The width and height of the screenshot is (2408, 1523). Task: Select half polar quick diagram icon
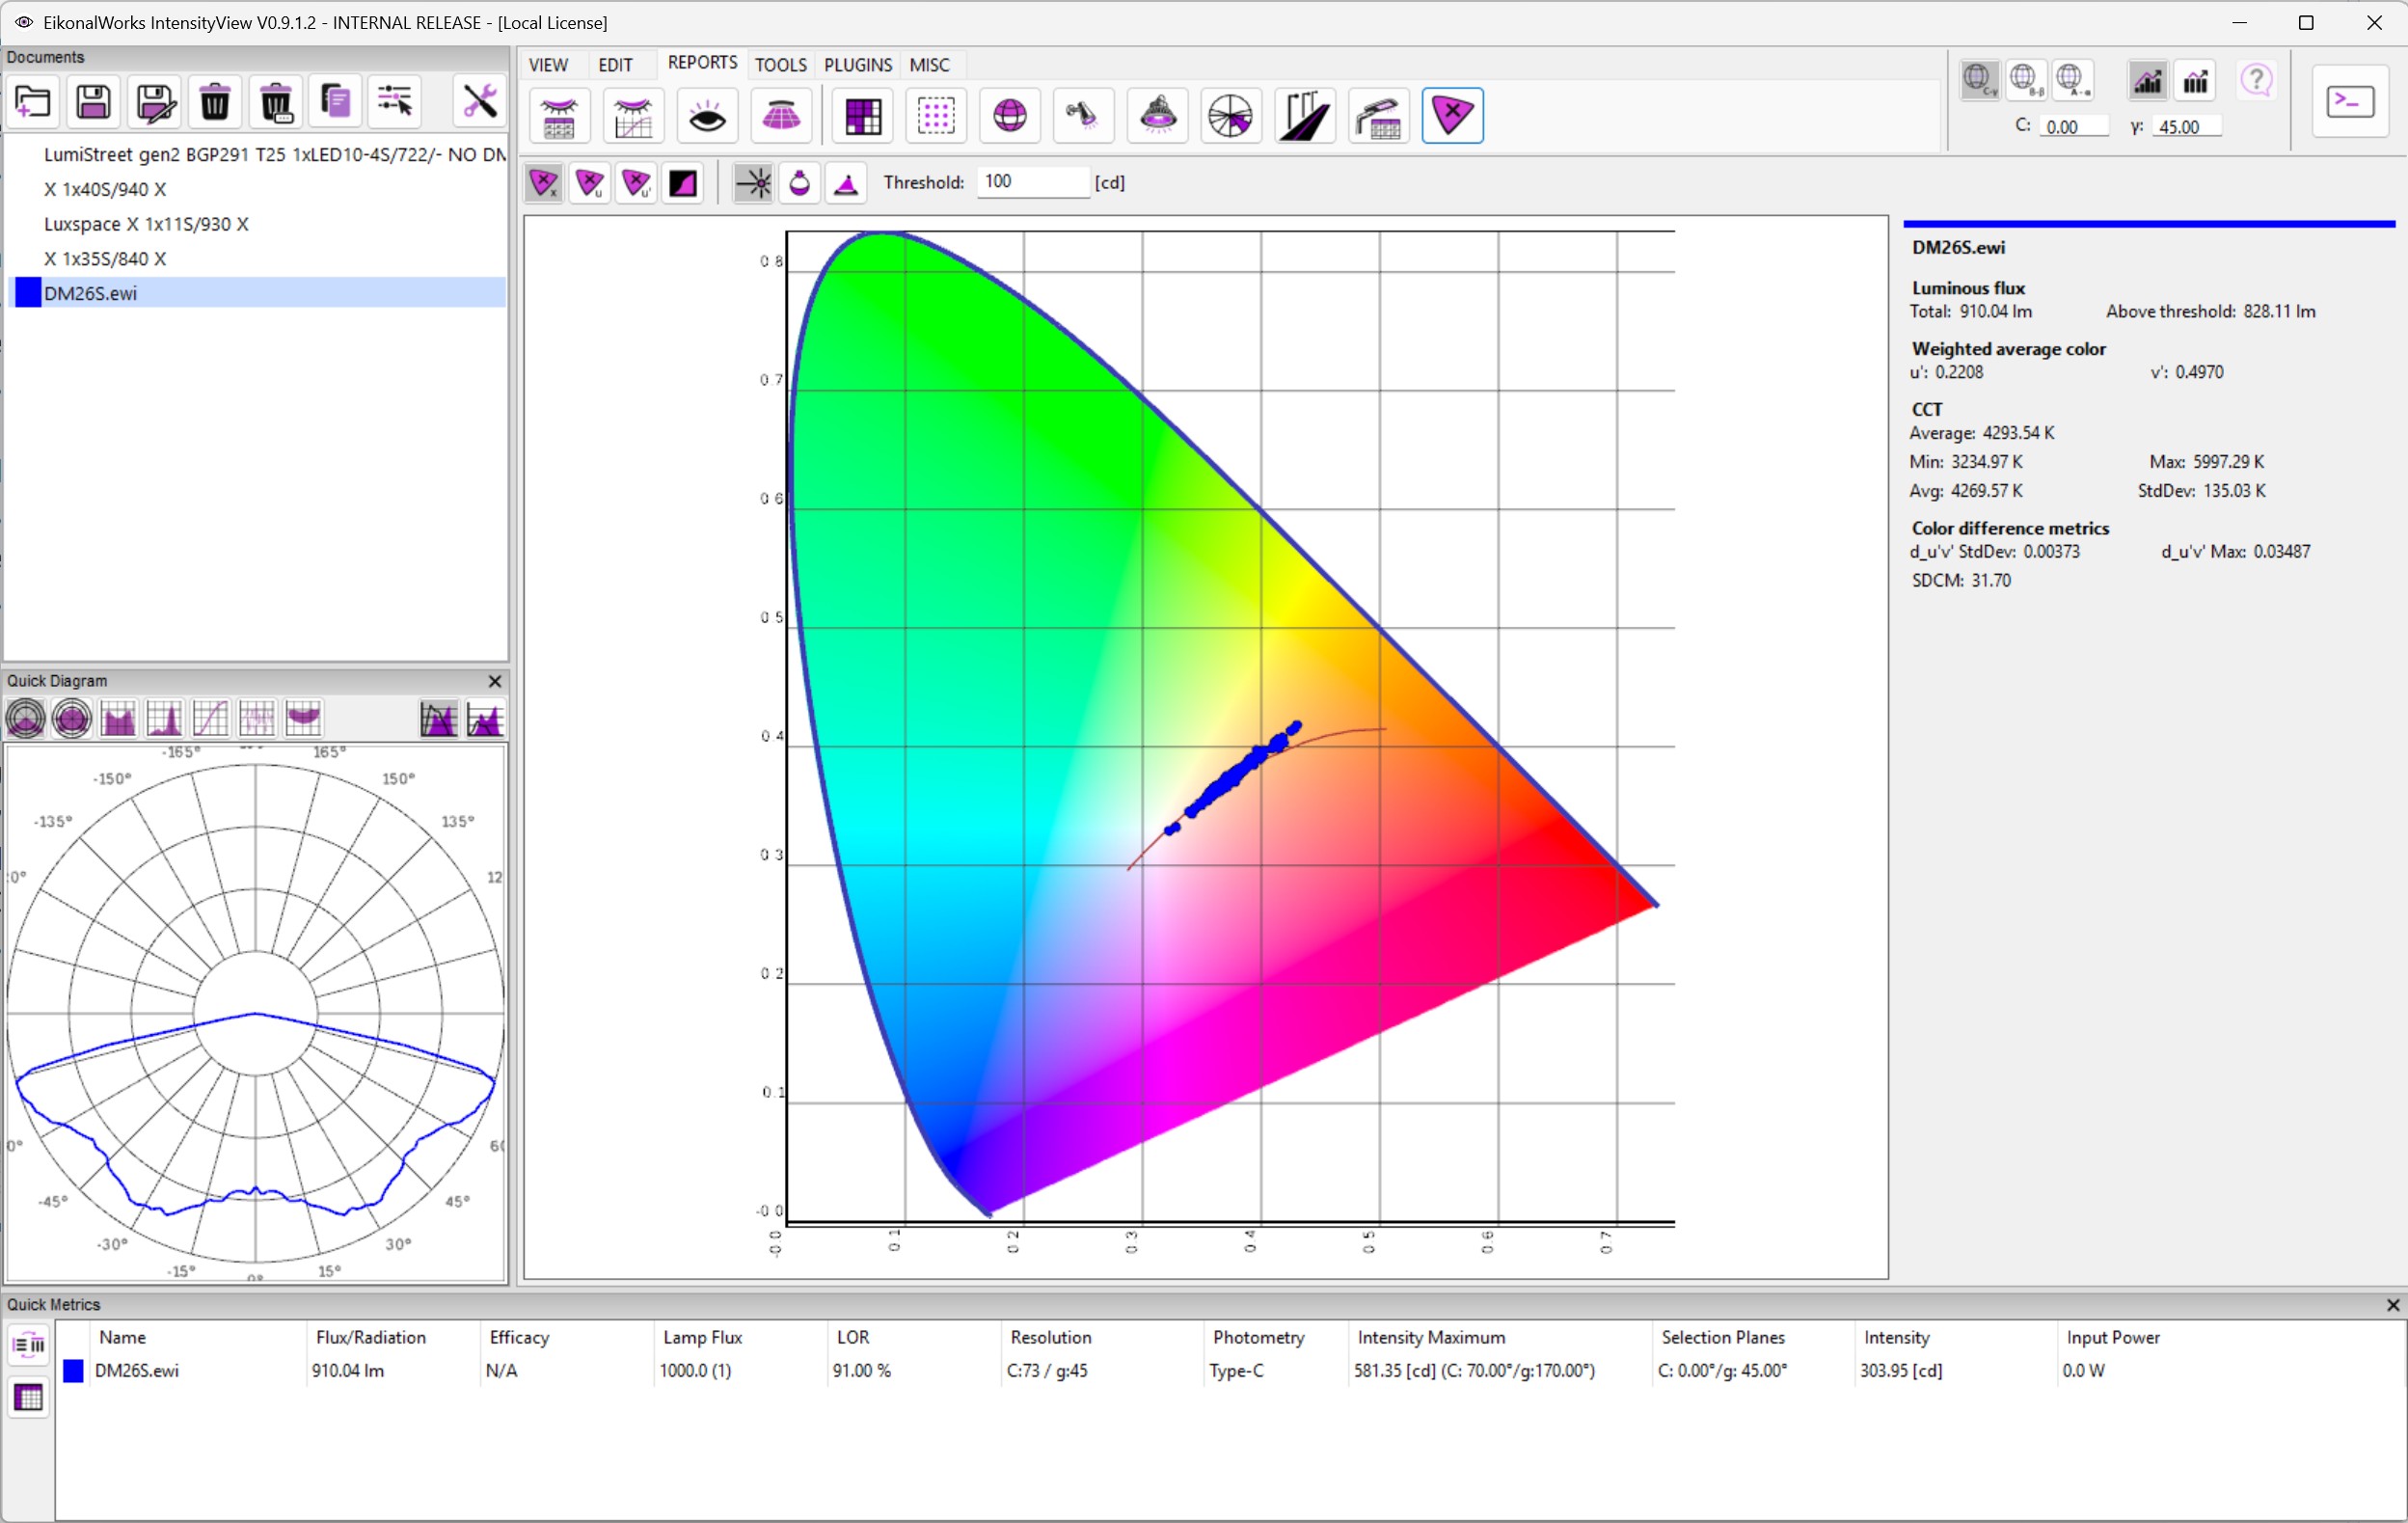tap(25, 718)
